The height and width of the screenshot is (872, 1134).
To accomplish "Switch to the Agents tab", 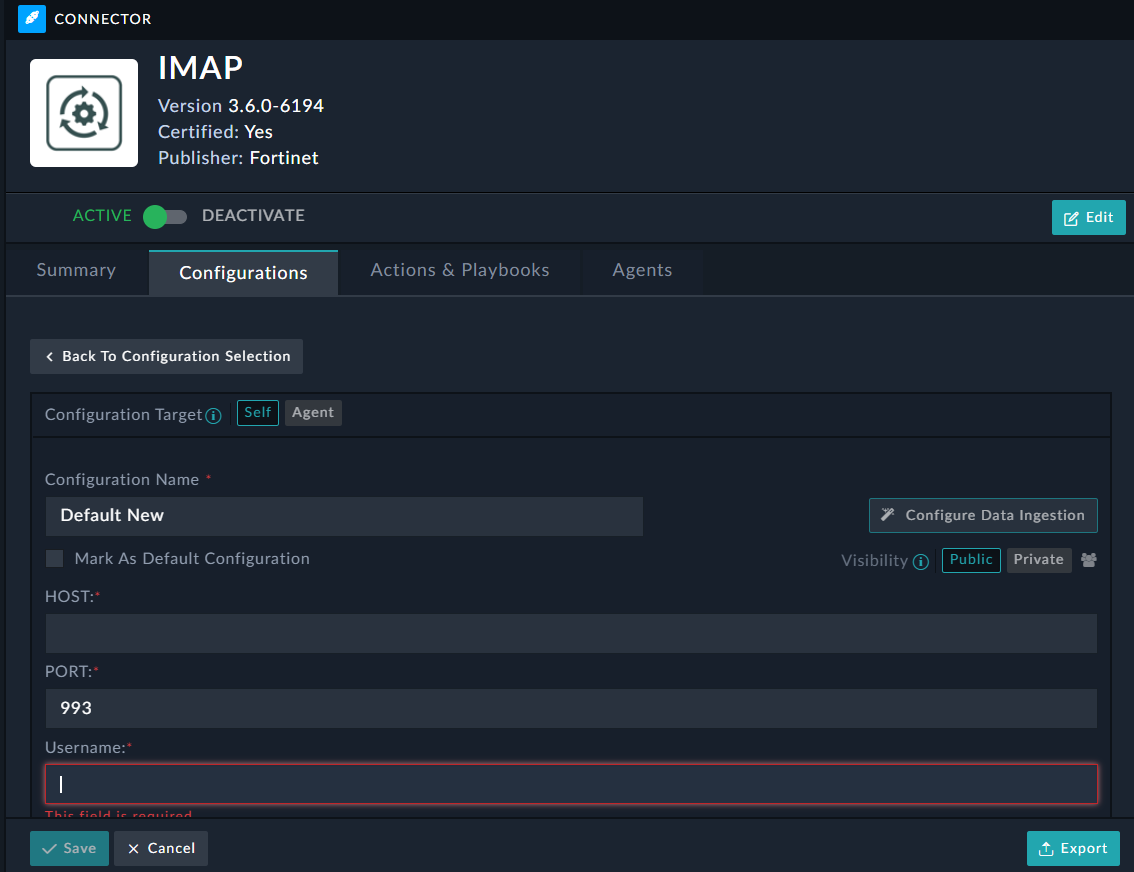I will pos(641,269).
